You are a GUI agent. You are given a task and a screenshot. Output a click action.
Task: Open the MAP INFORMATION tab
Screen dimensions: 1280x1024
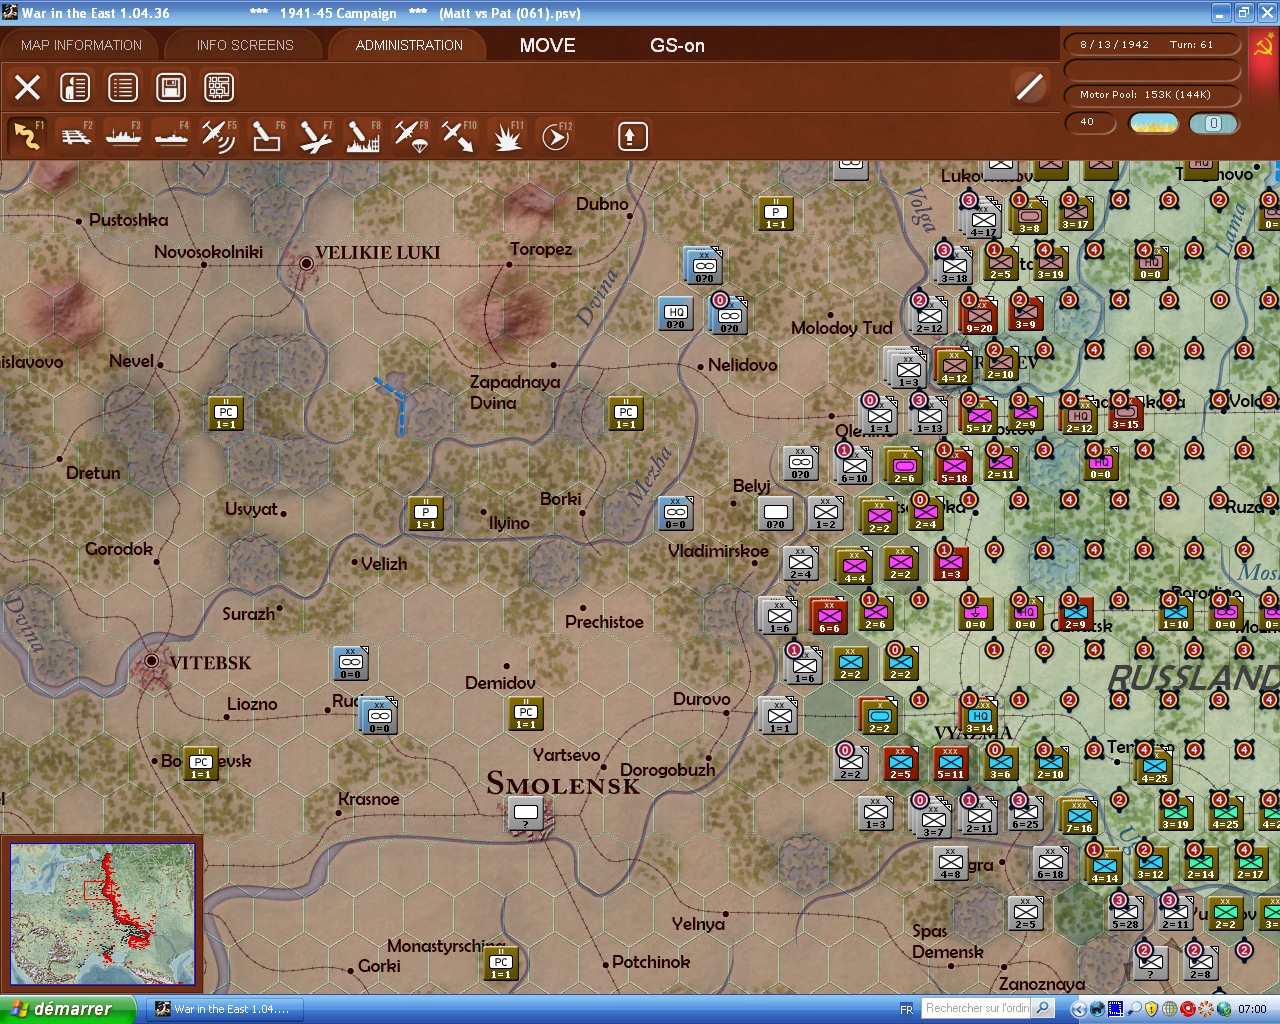pyautogui.click(x=81, y=45)
